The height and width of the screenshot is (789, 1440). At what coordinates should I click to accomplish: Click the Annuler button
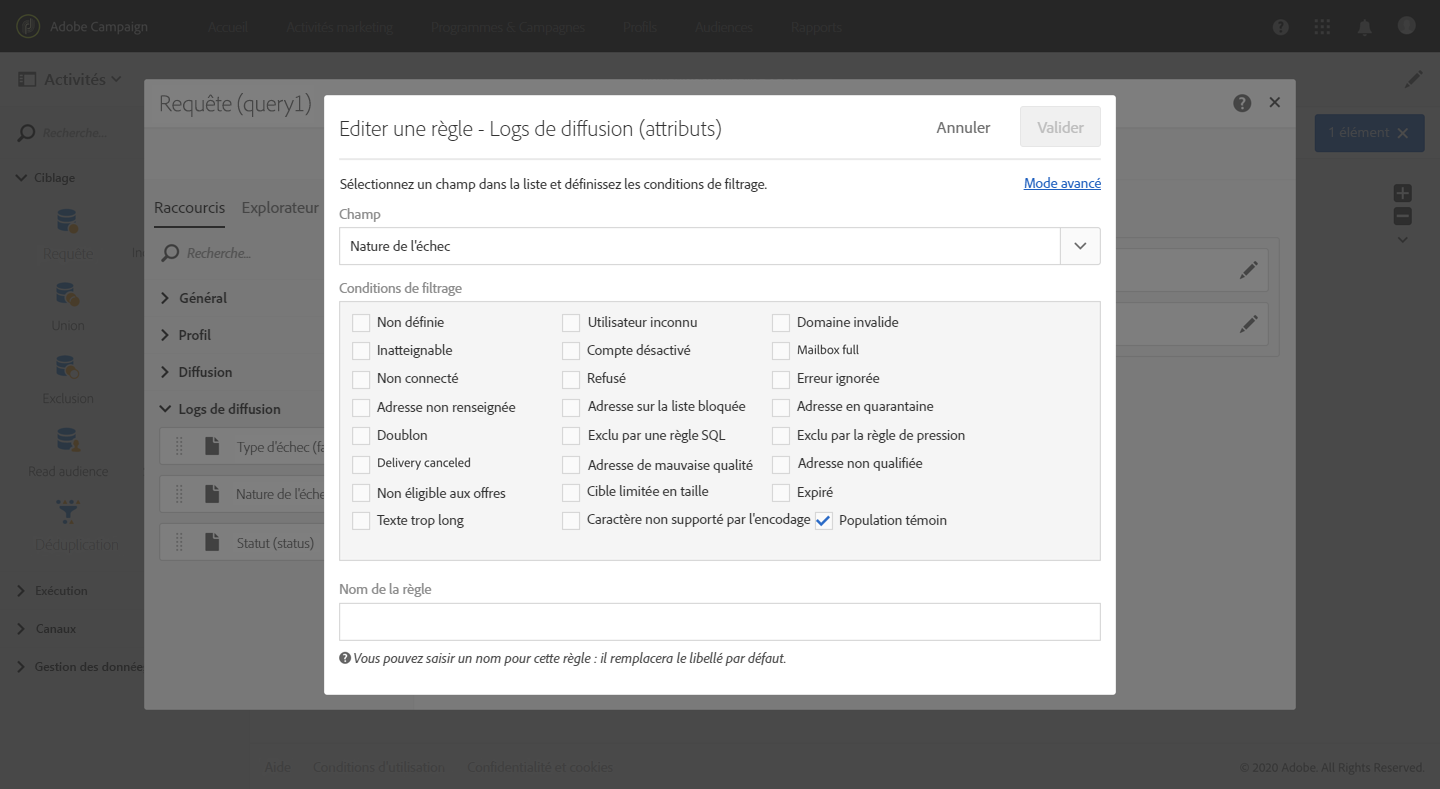(x=963, y=128)
